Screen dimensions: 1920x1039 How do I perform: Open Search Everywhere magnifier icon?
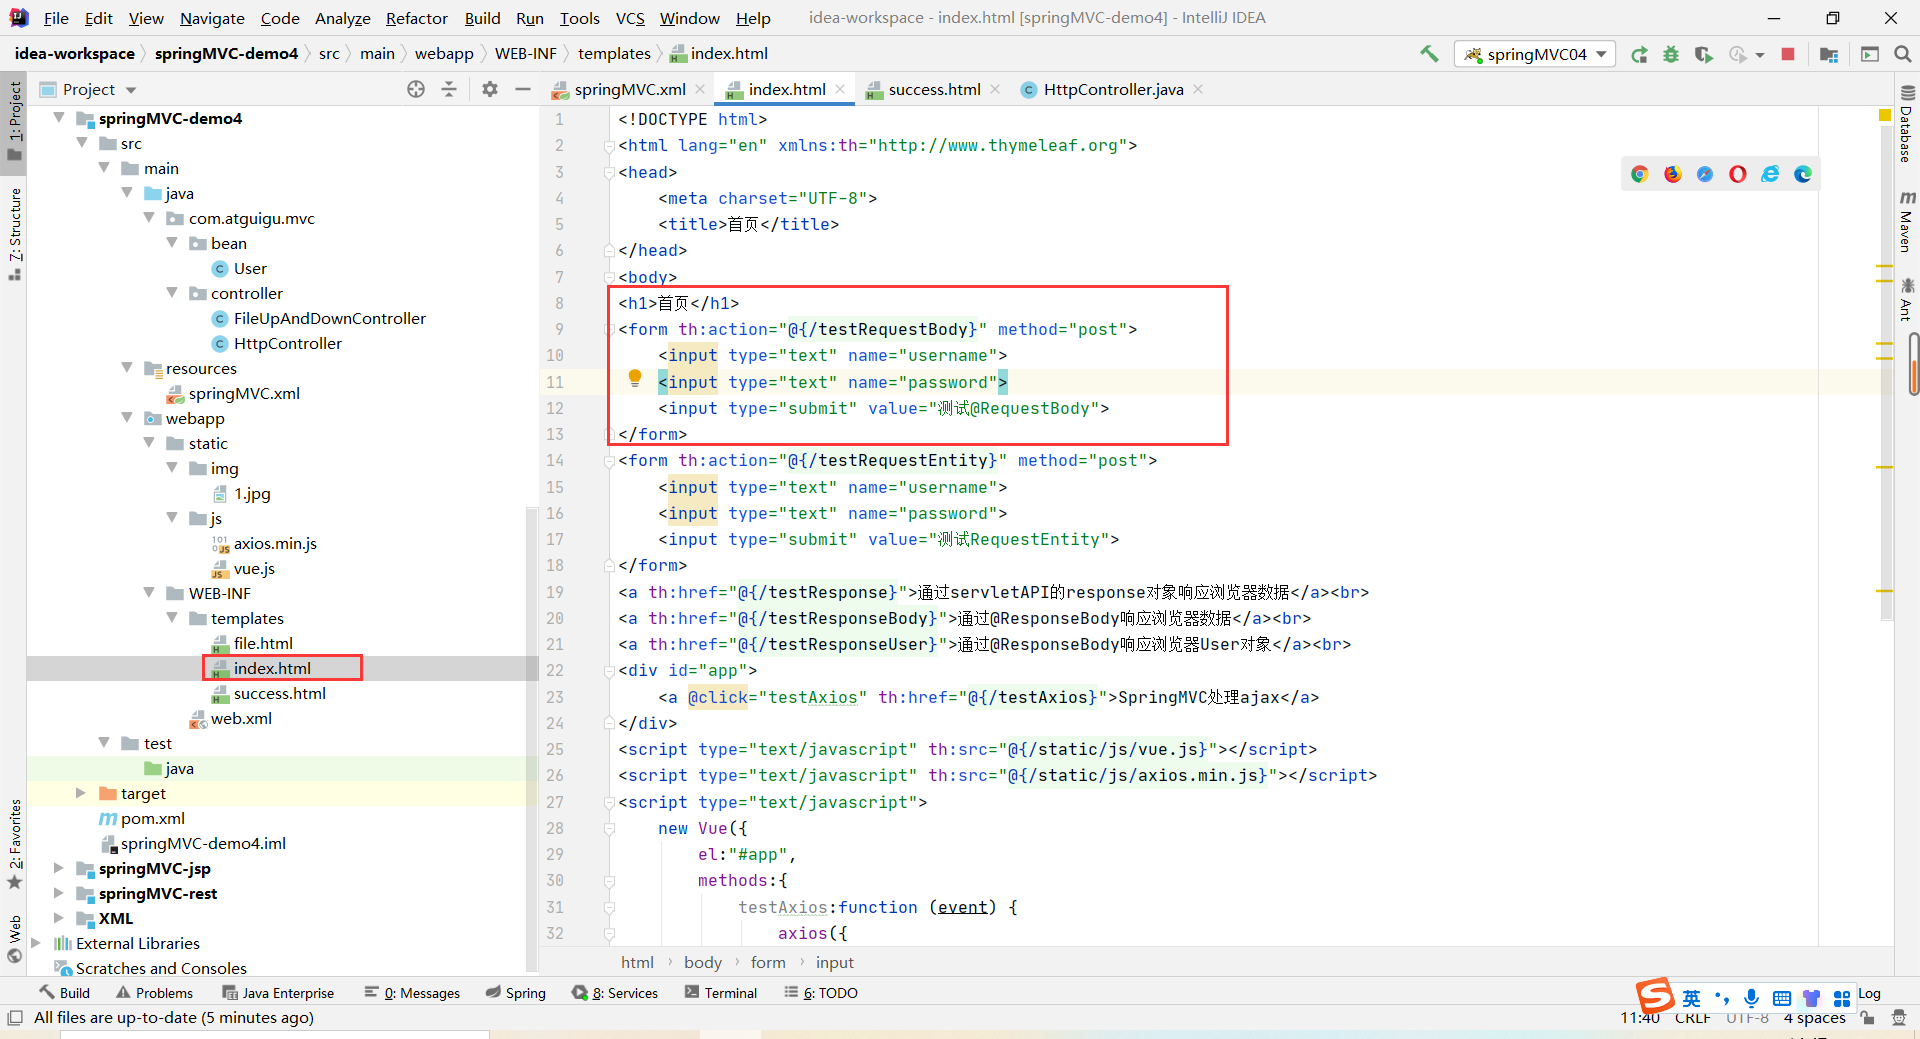tap(1903, 54)
